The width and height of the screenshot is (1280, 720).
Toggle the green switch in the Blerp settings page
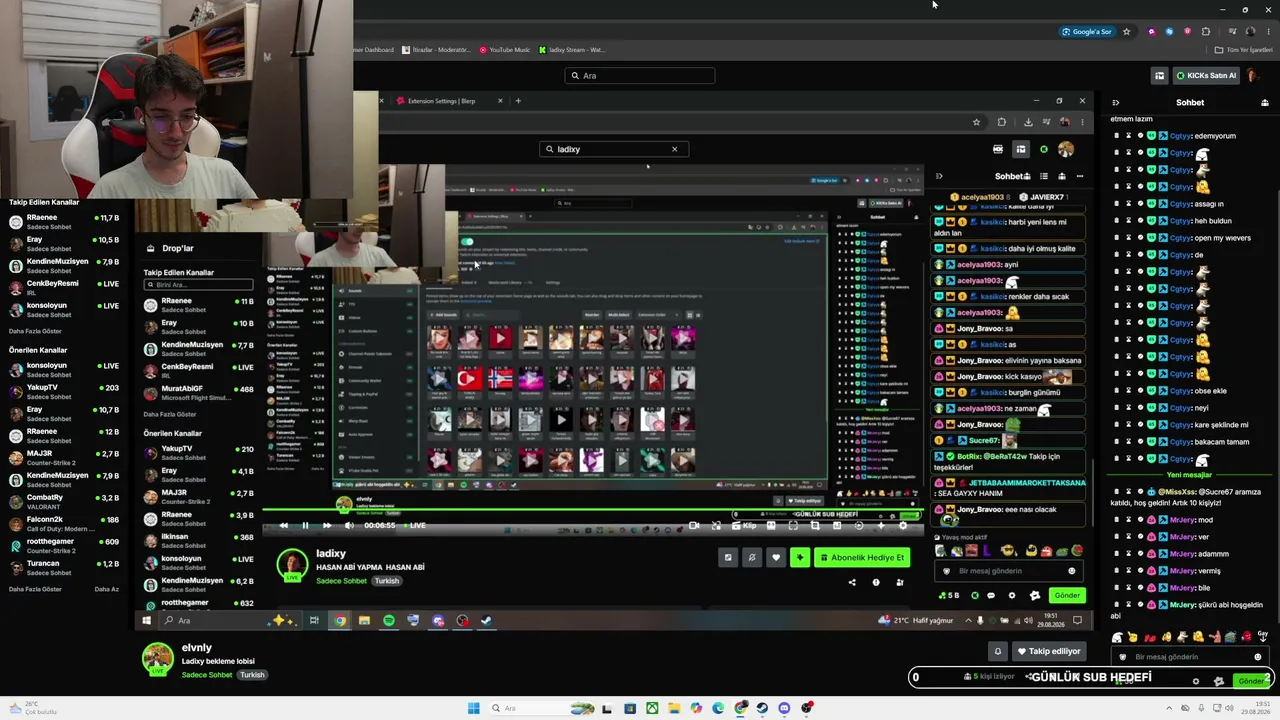[467, 241]
